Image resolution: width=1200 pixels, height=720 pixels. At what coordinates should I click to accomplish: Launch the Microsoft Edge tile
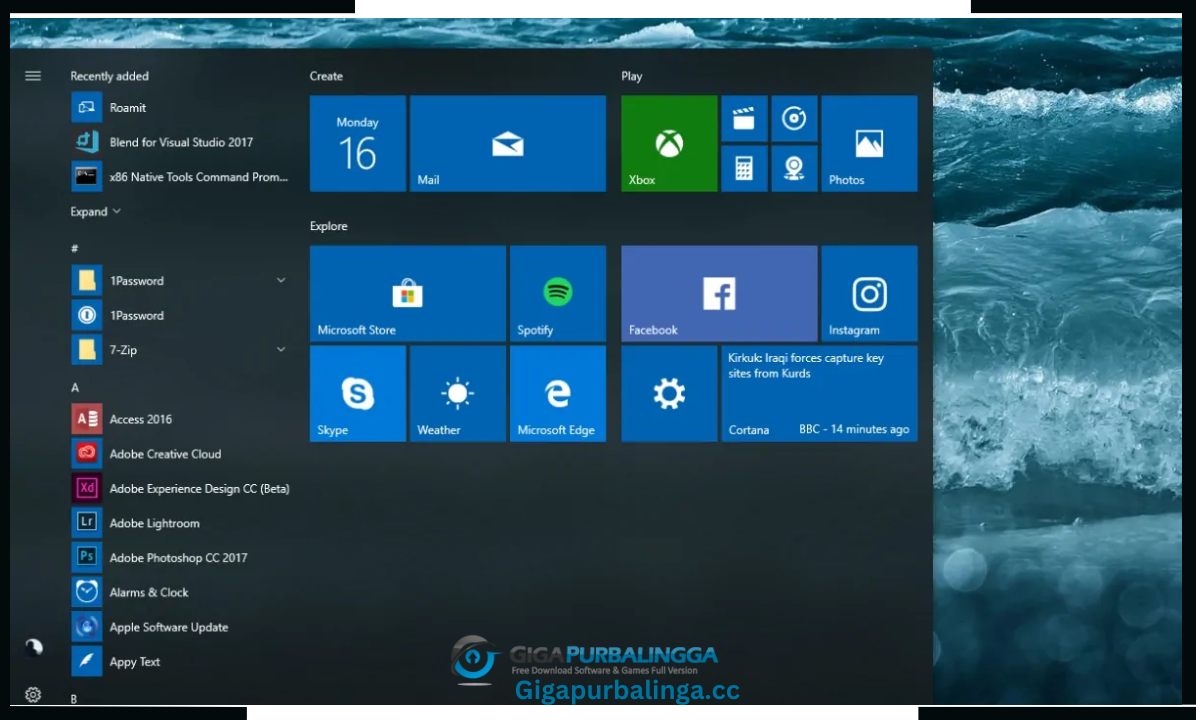pos(558,393)
